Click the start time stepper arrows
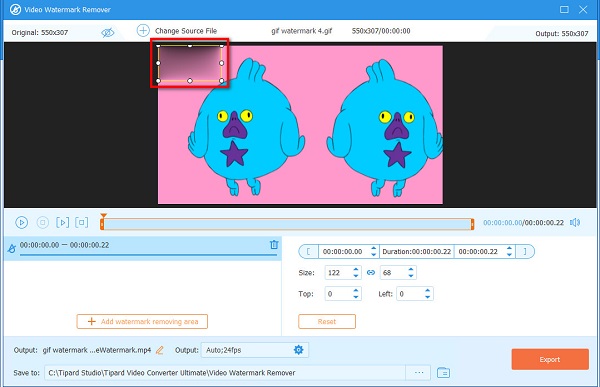This screenshot has width=600, height=387. 373,251
